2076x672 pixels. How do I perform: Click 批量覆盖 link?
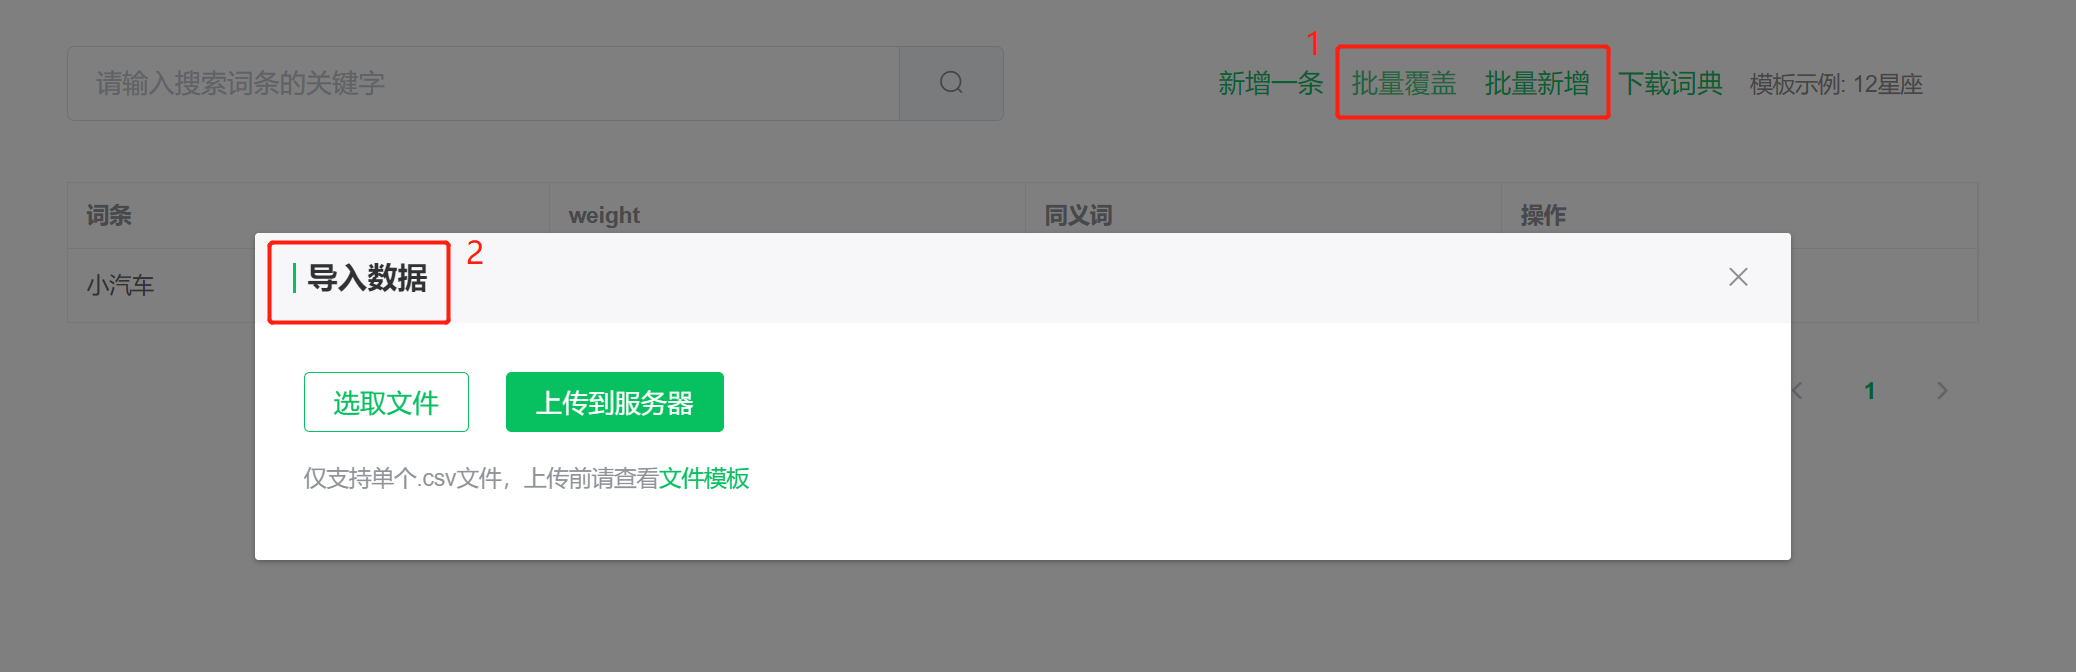[1403, 83]
